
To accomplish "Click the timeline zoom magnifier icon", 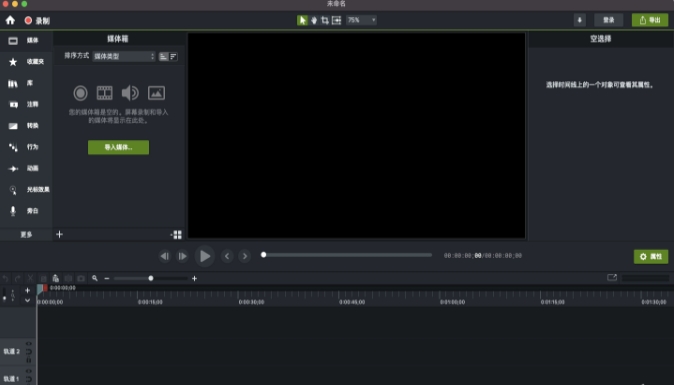I will (x=95, y=278).
